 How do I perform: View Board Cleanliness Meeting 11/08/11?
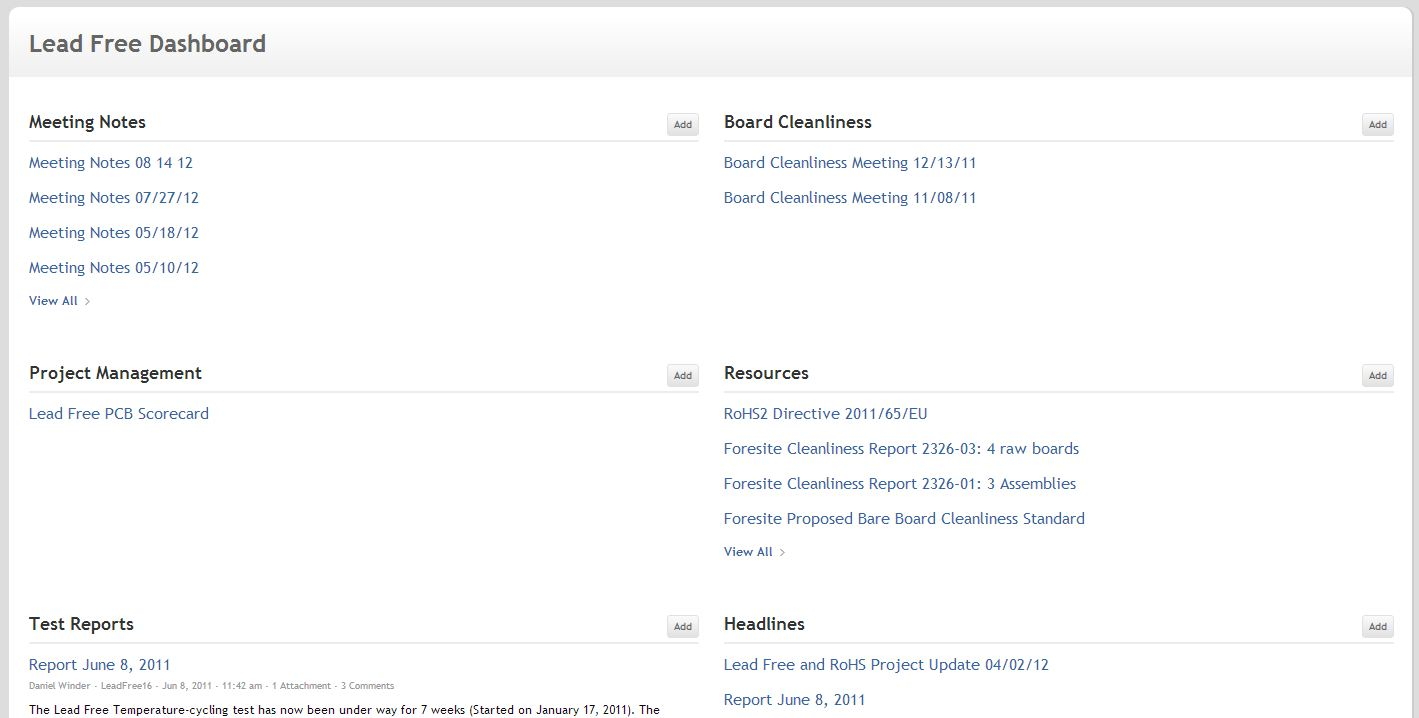[849, 198]
